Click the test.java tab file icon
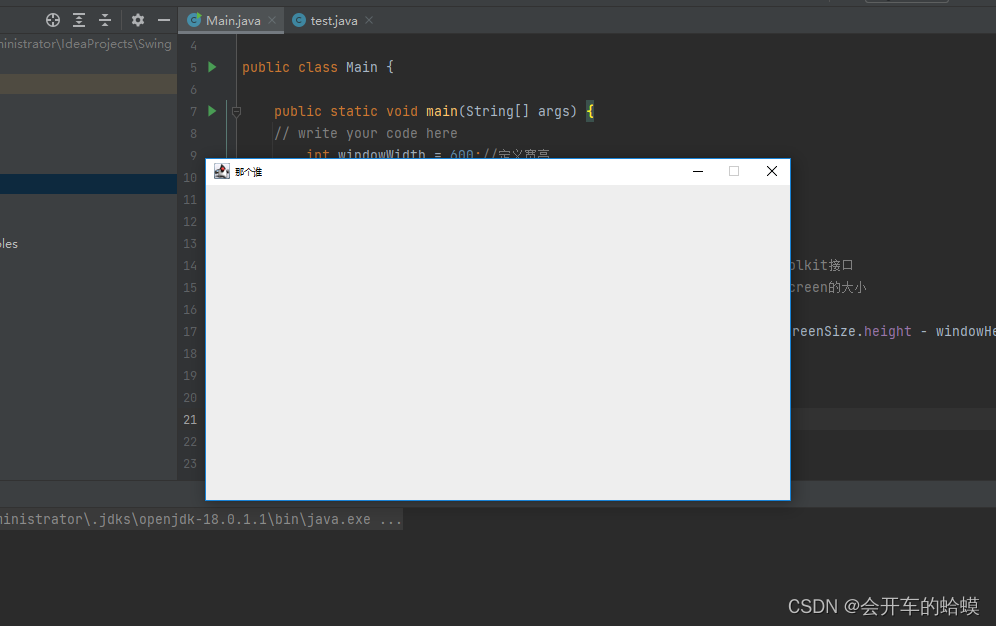This screenshot has height=626, width=996. coord(299,20)
